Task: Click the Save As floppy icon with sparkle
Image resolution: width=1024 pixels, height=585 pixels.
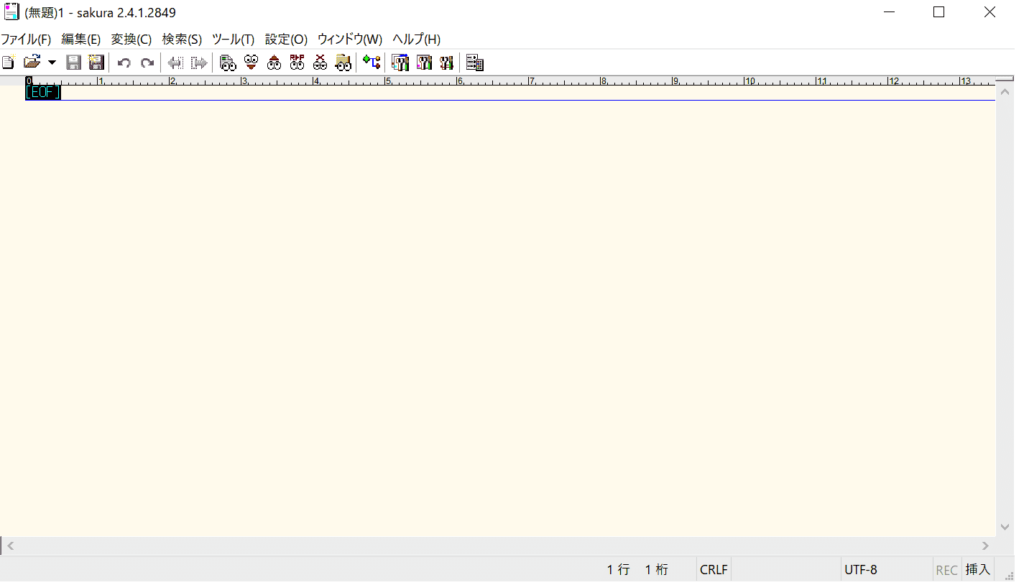Action: click(x=97, y=63)
